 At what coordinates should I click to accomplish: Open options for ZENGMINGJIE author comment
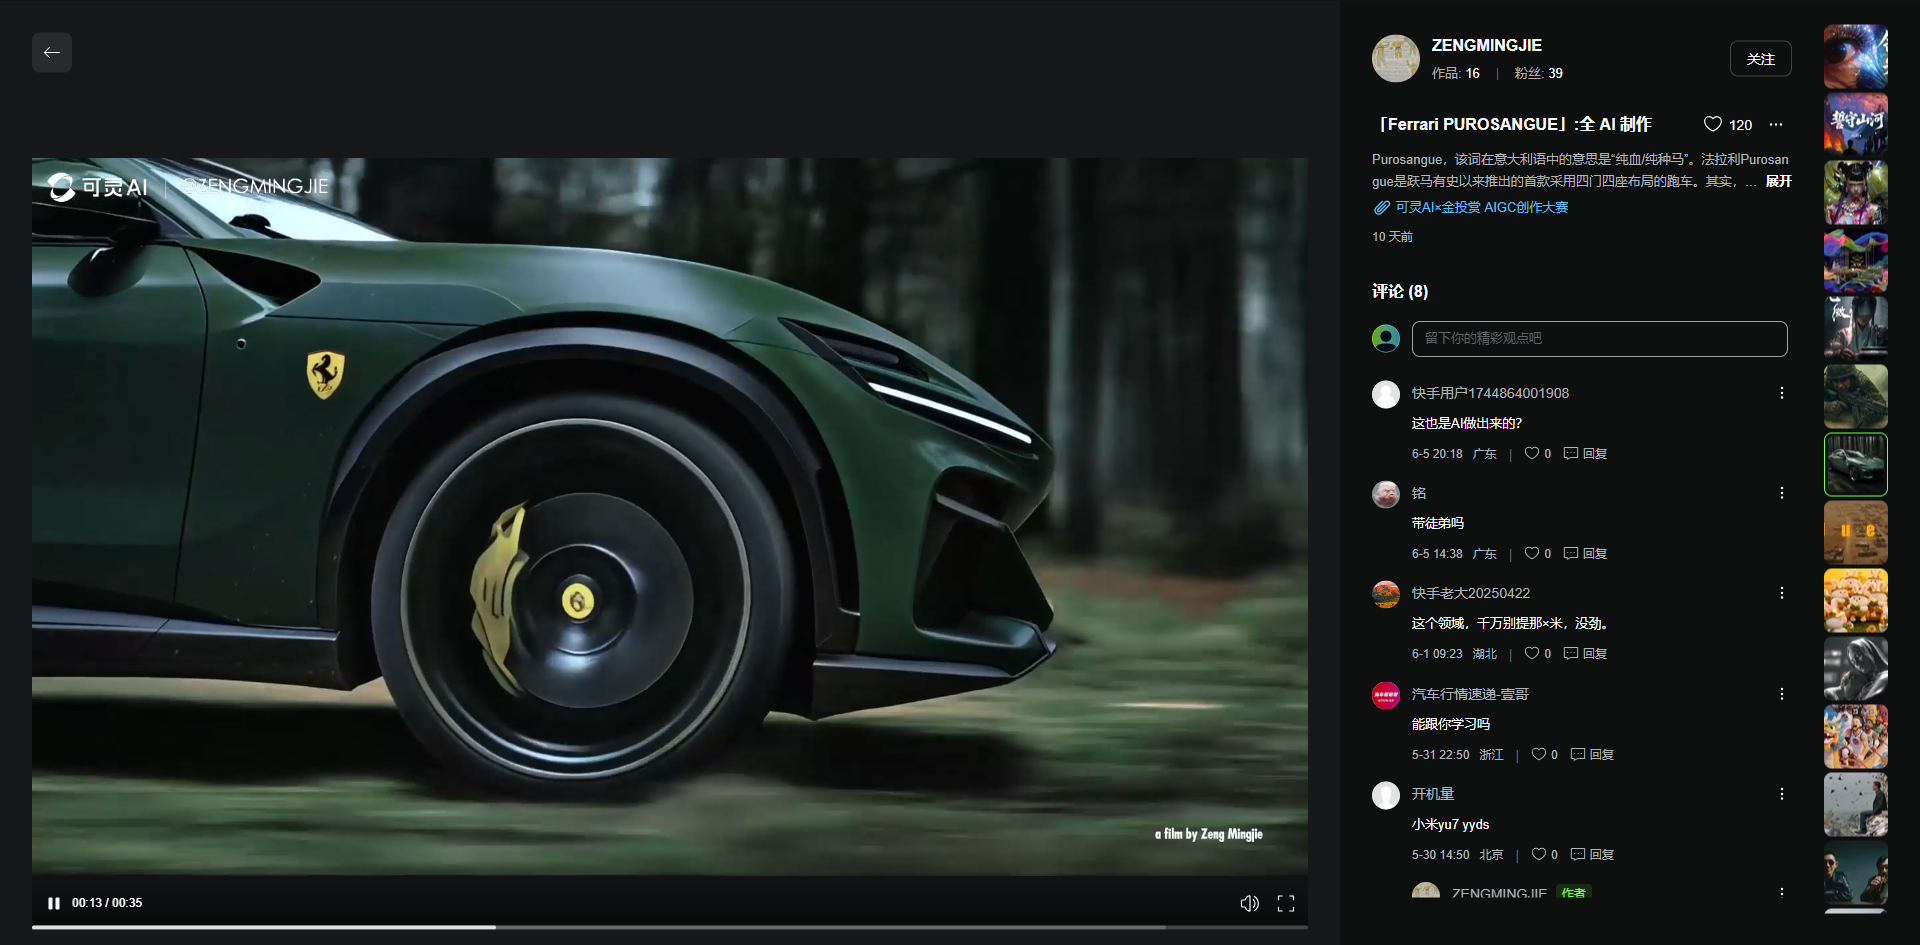tap(1782, 891)
